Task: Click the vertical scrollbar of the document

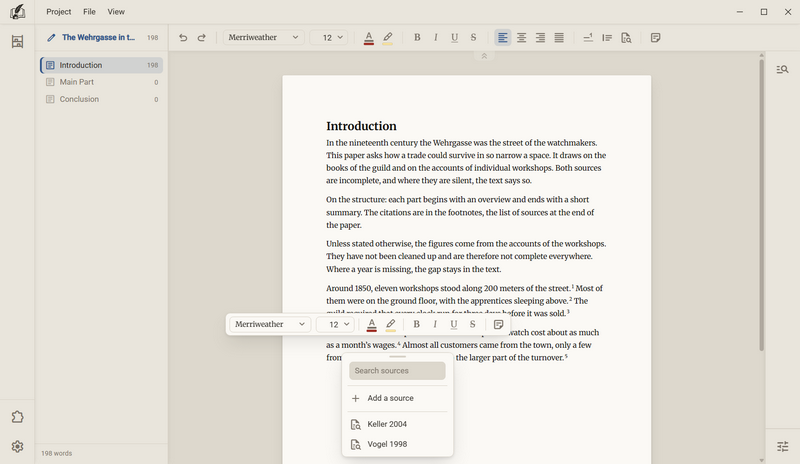Action: coord(761,205)
